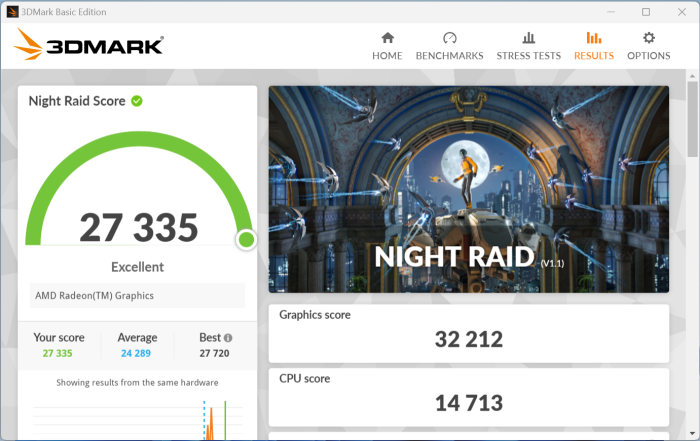Click the vertical scrollbar thumb

pos(692,119)
